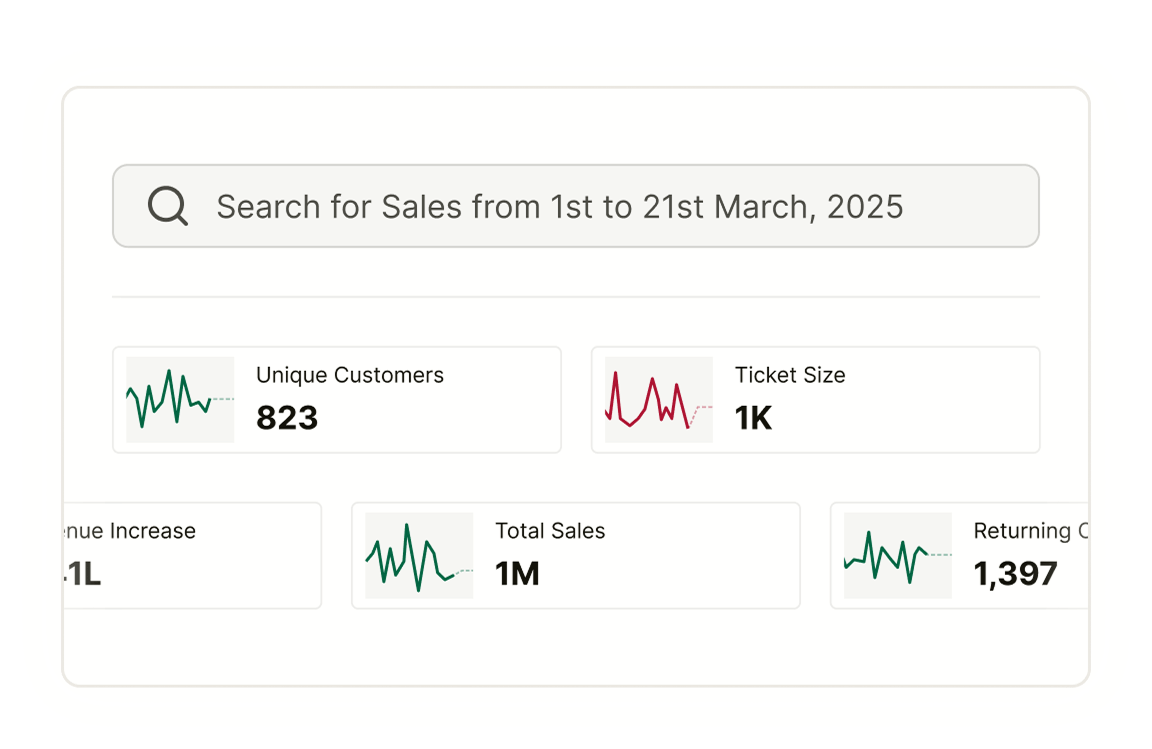The height and width of the screenshot is (749, 1152).
Task: Click the Returning Customers sparkline chart
Action: [897, 555]
